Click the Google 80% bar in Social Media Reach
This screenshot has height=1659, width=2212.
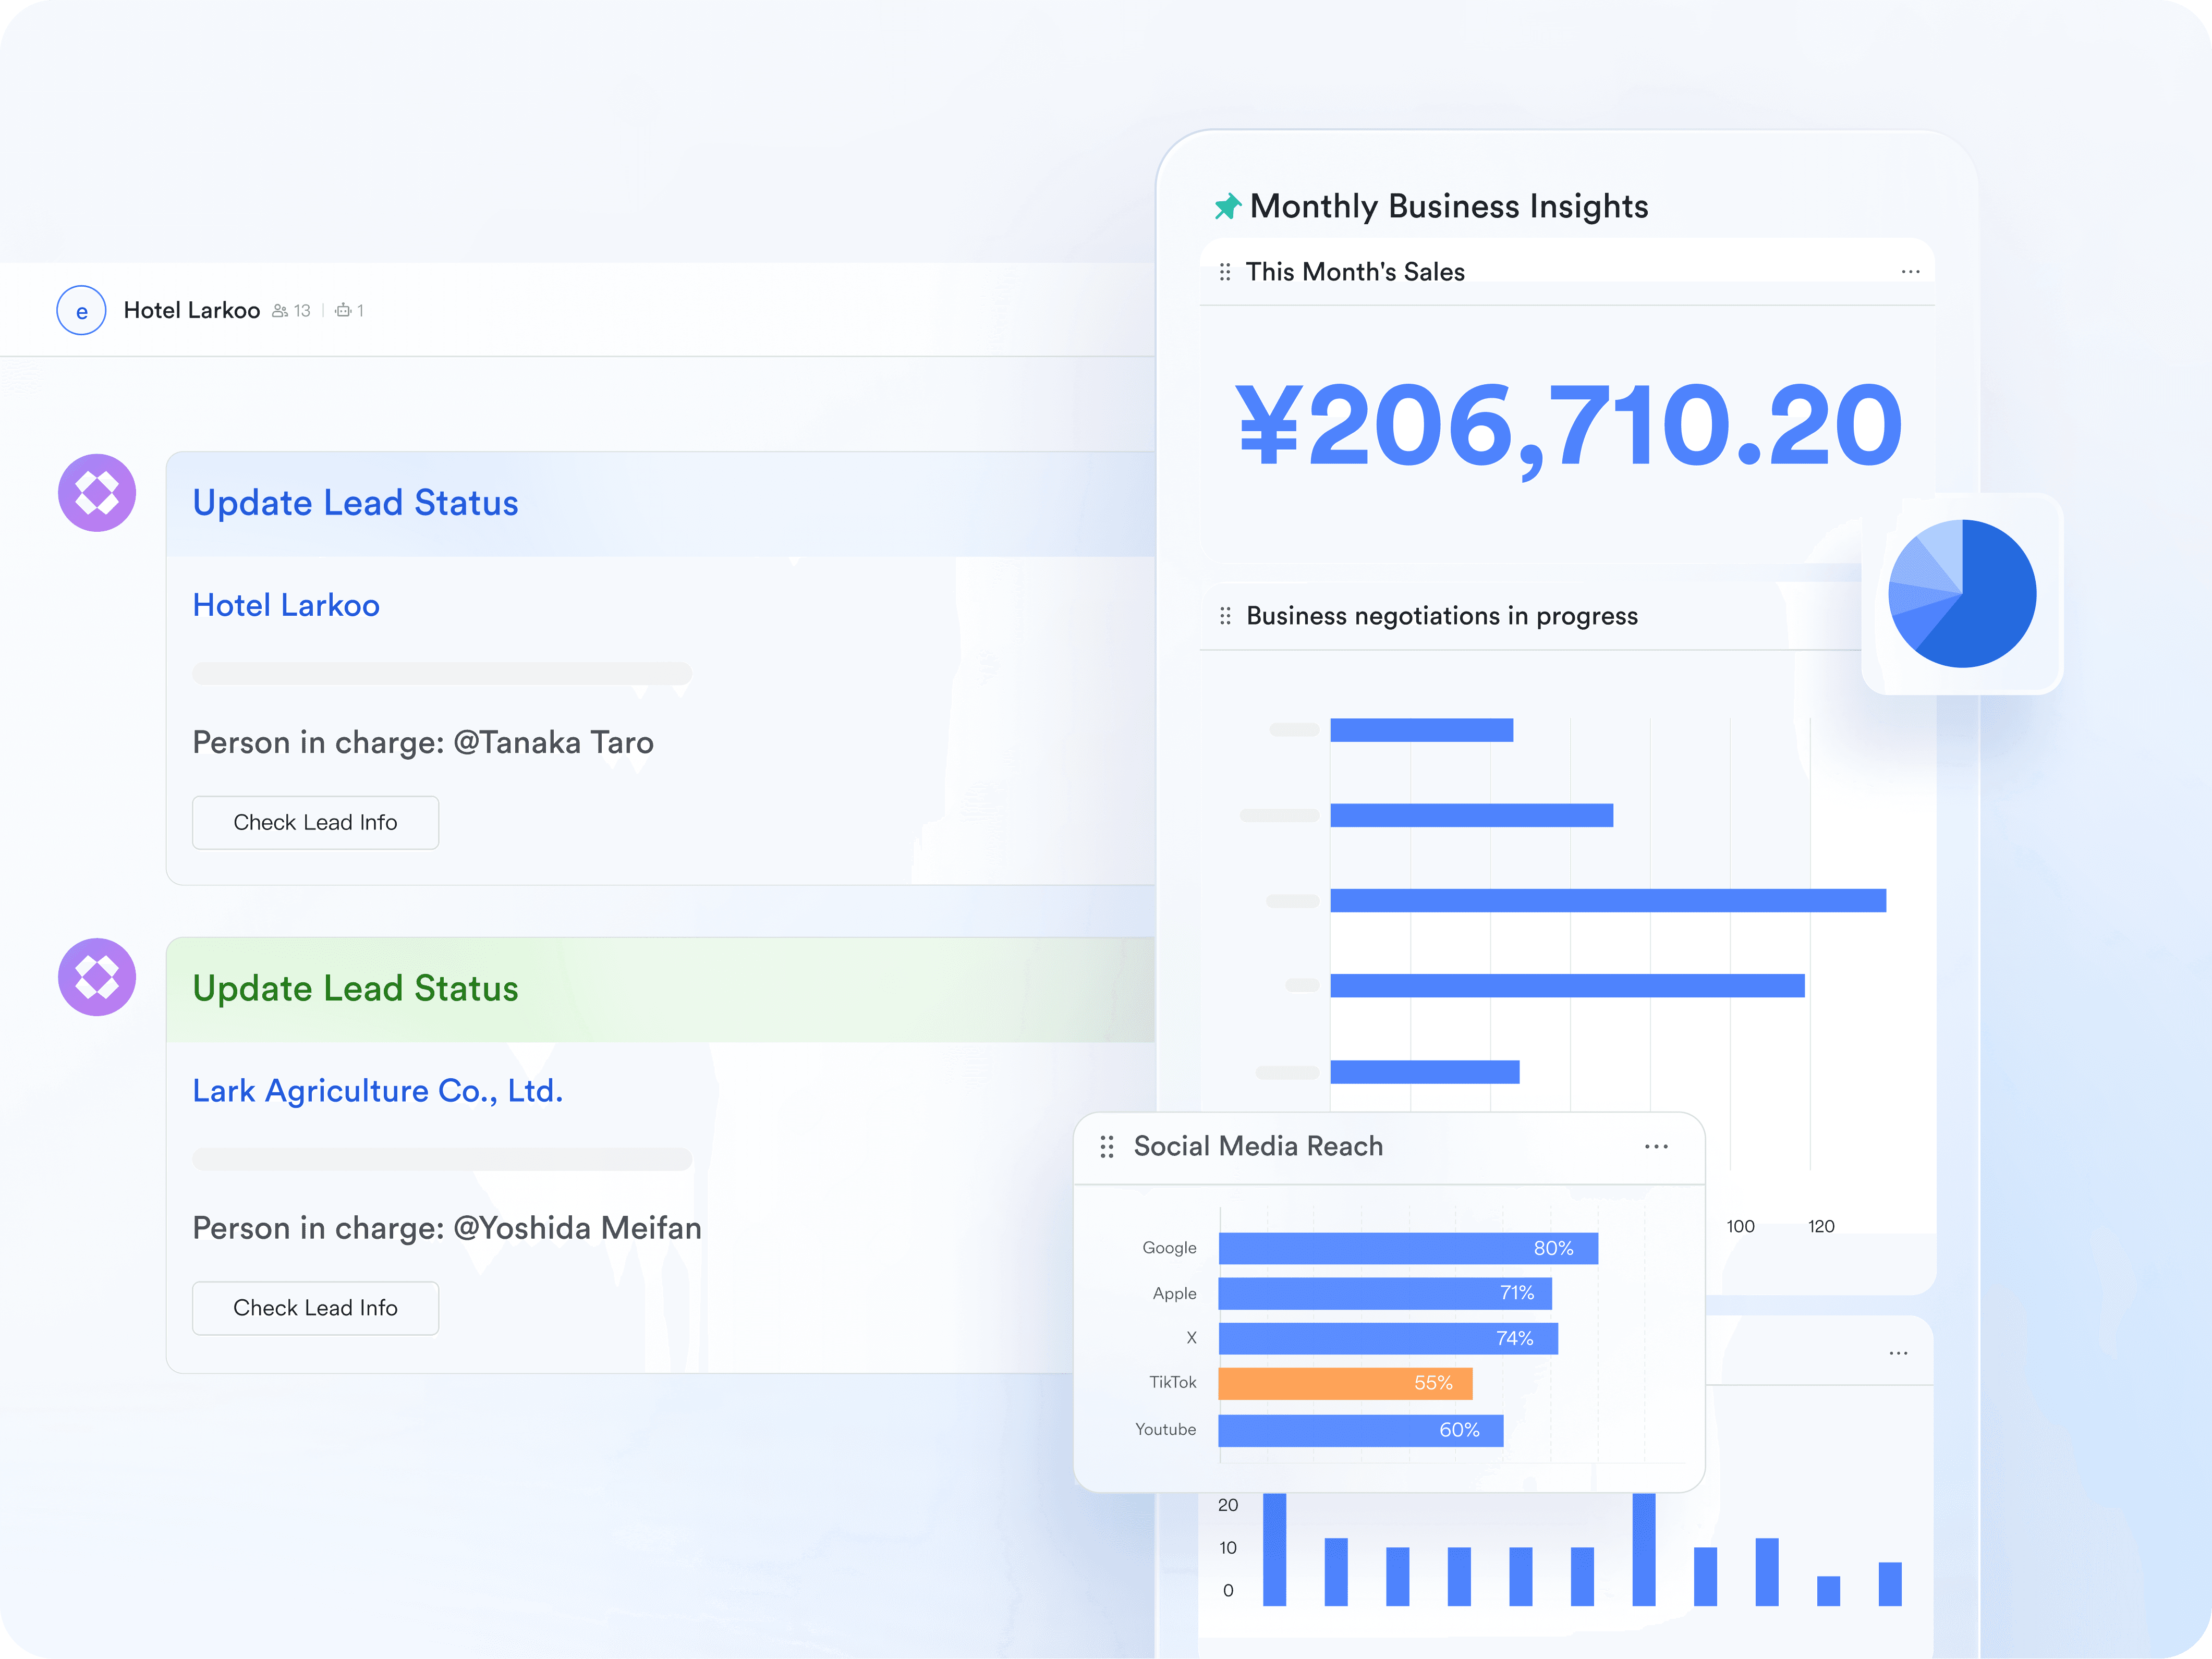(x=1407, y=1248)
